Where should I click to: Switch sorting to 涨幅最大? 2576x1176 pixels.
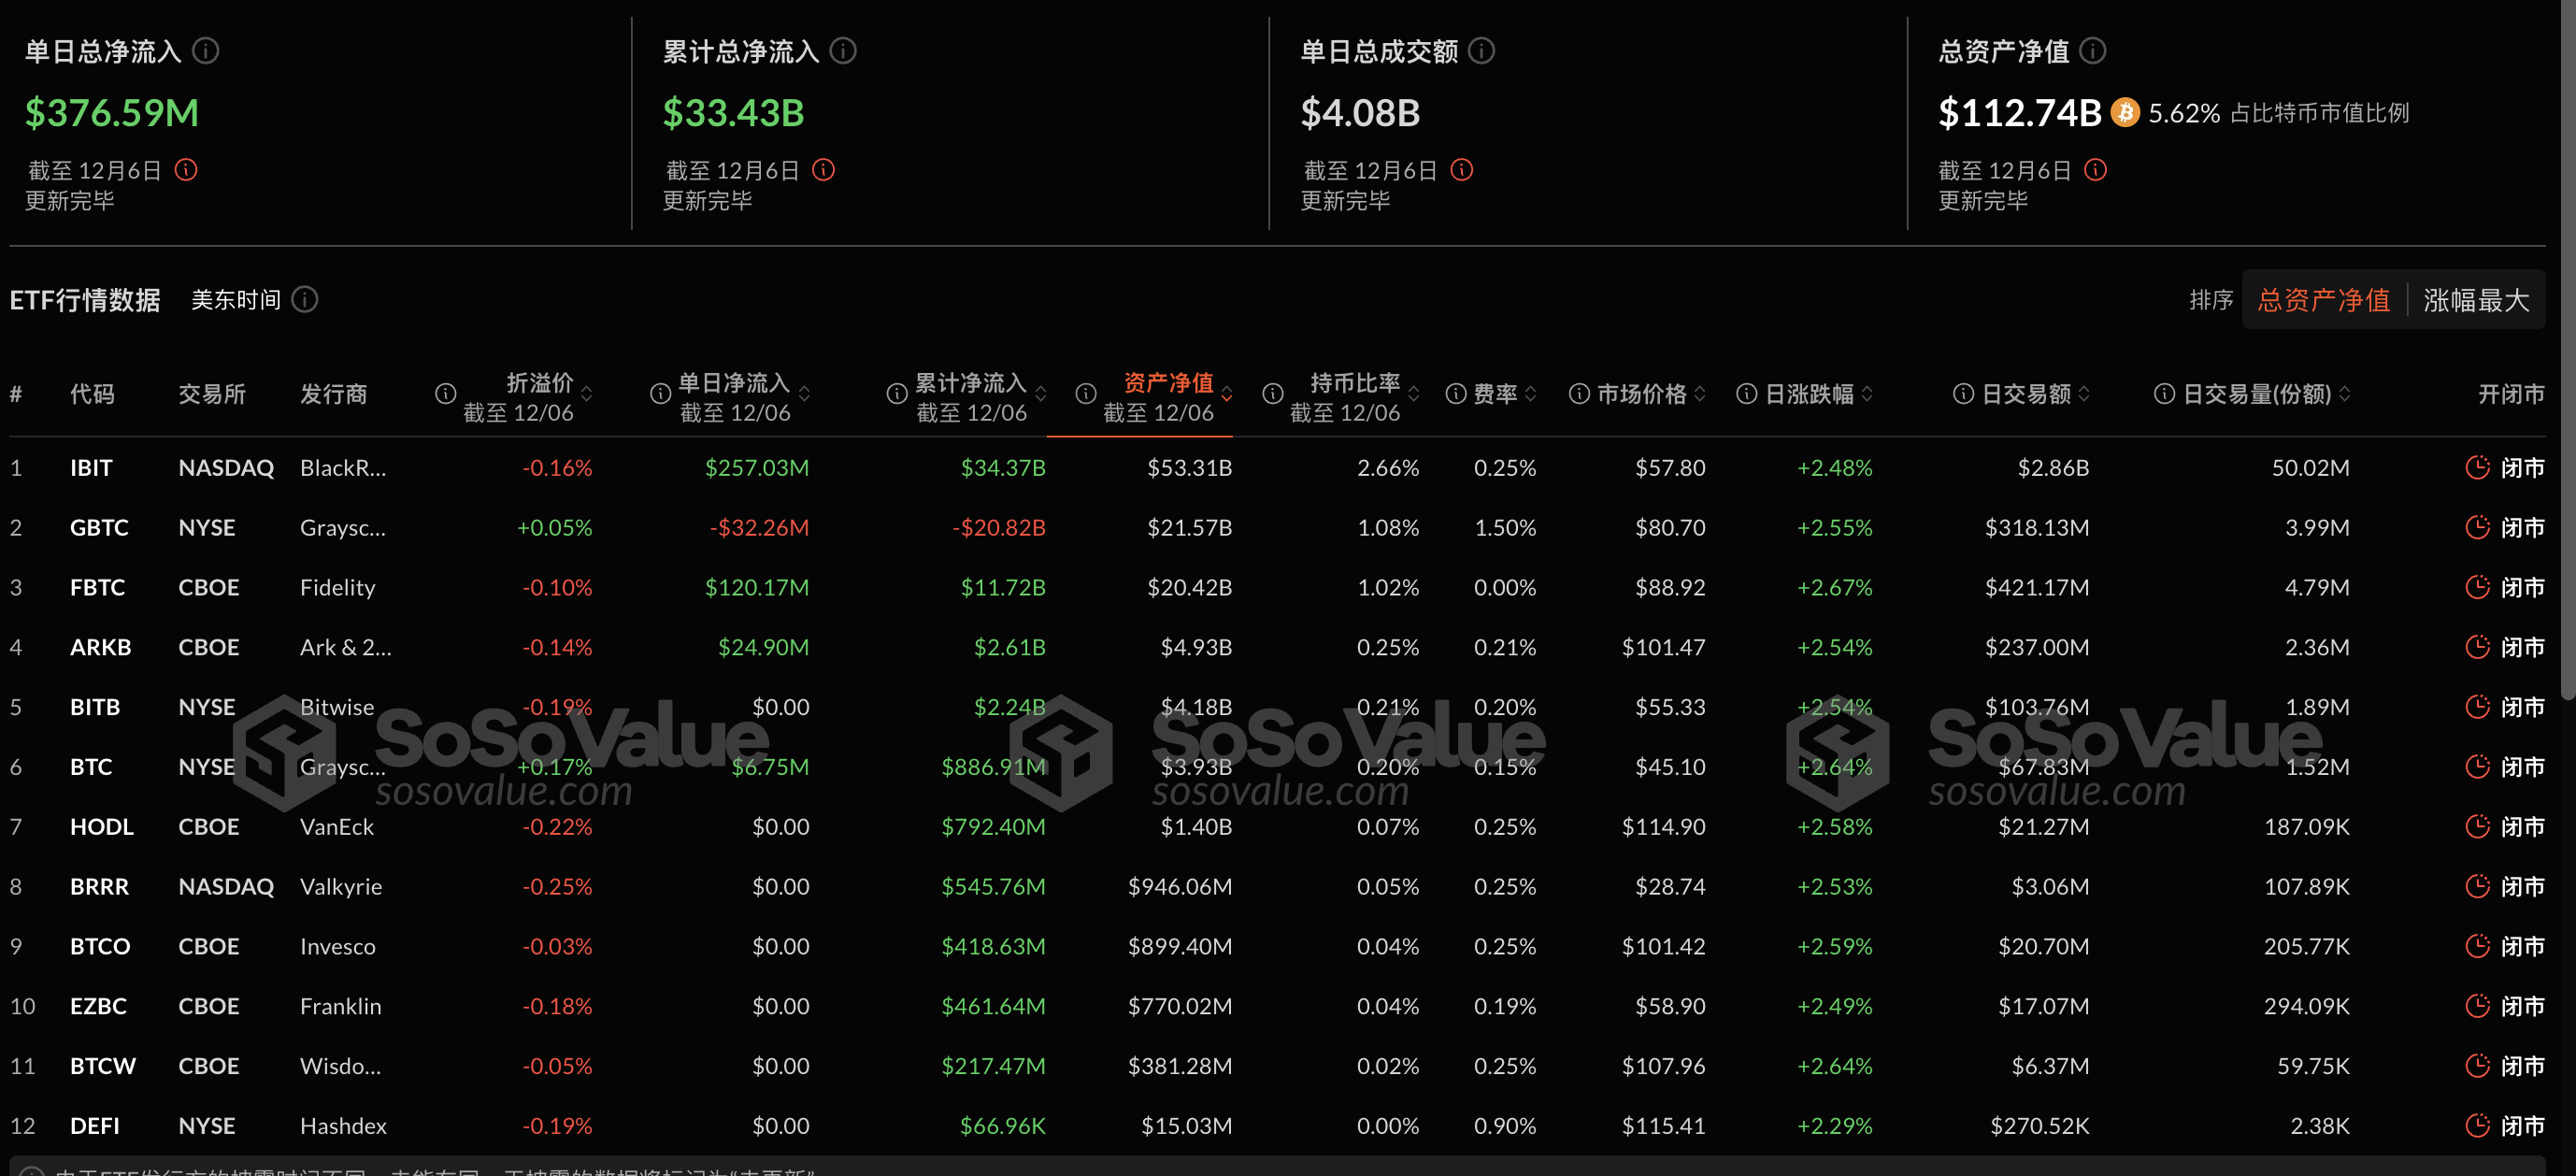[x=2474, y=299]
